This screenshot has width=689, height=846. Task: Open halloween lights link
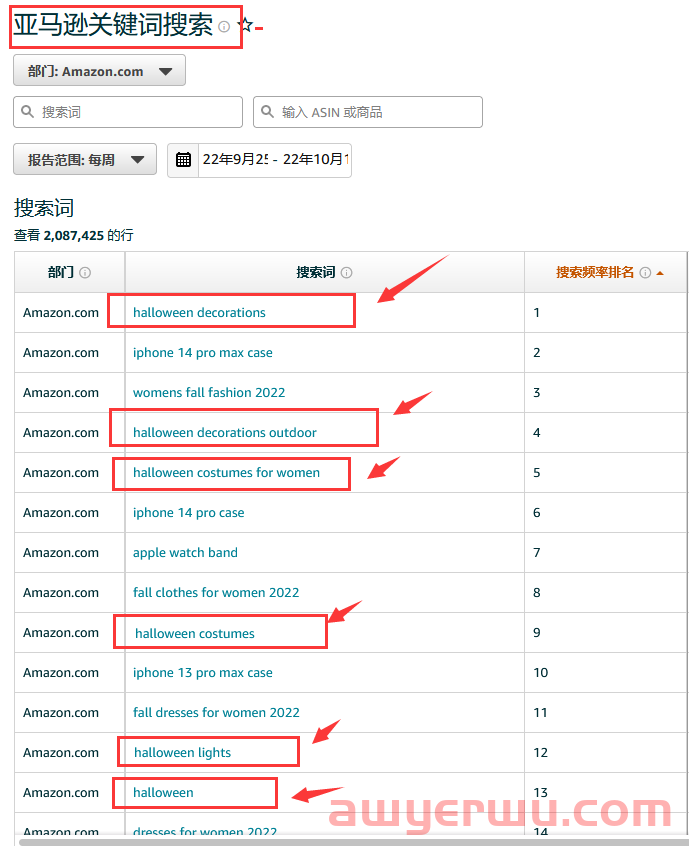tap(182, 753)
